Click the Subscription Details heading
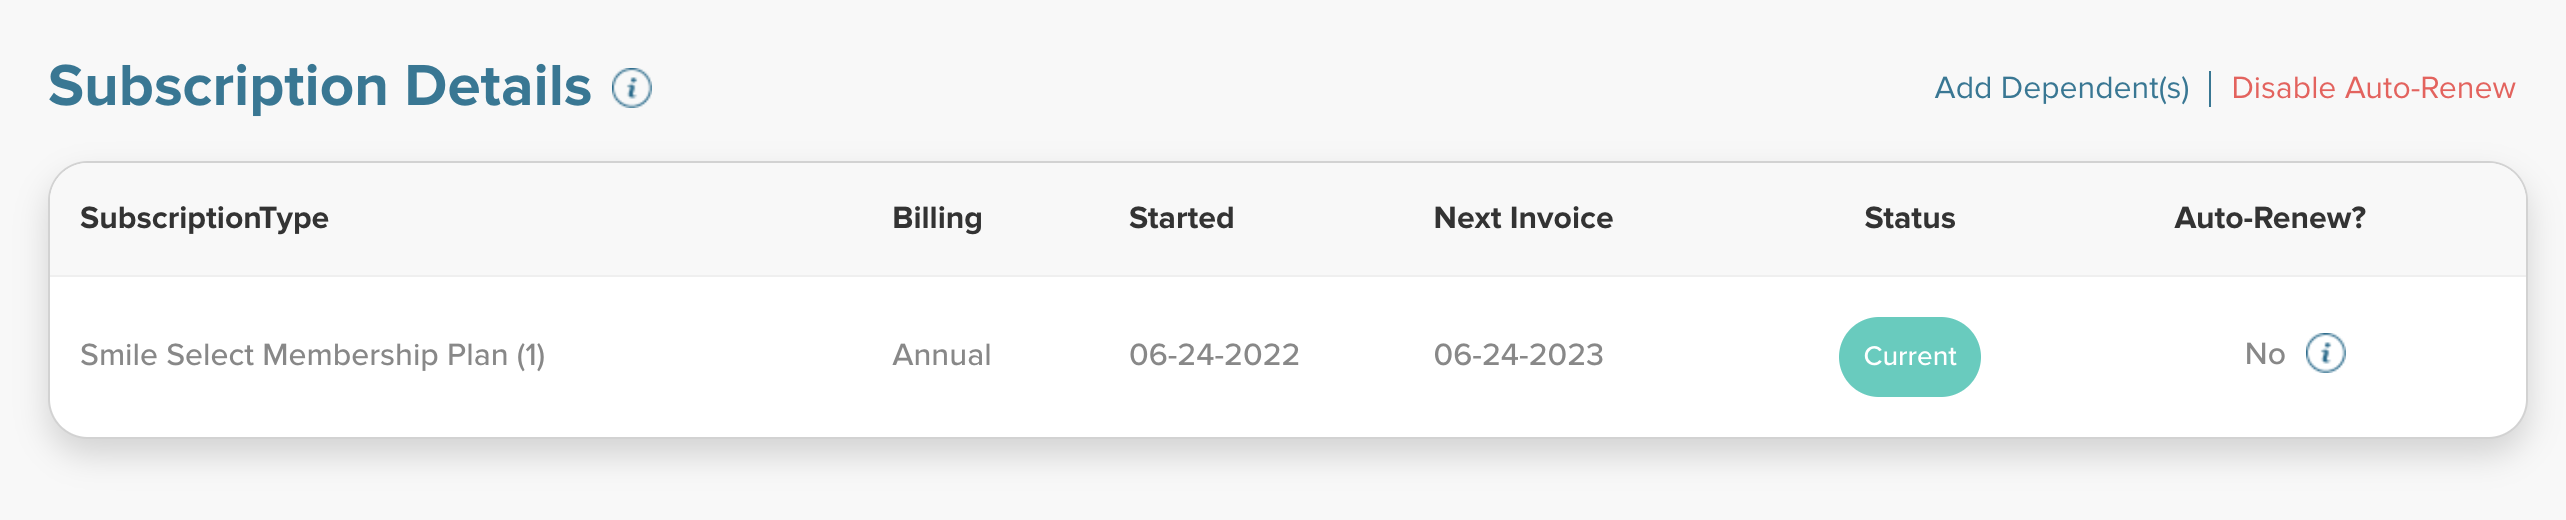 [319, 86]
